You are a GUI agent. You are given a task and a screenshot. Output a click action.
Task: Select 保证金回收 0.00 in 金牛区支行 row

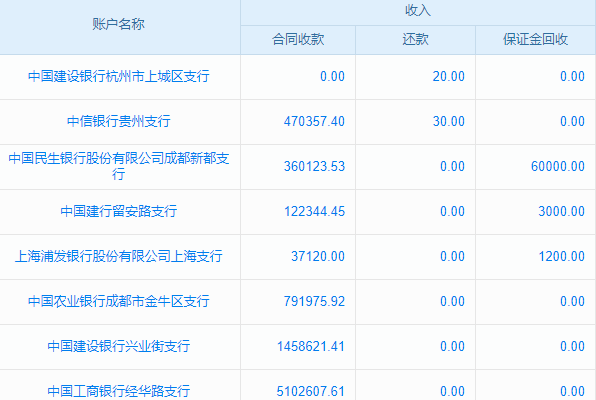coord(572,301)
